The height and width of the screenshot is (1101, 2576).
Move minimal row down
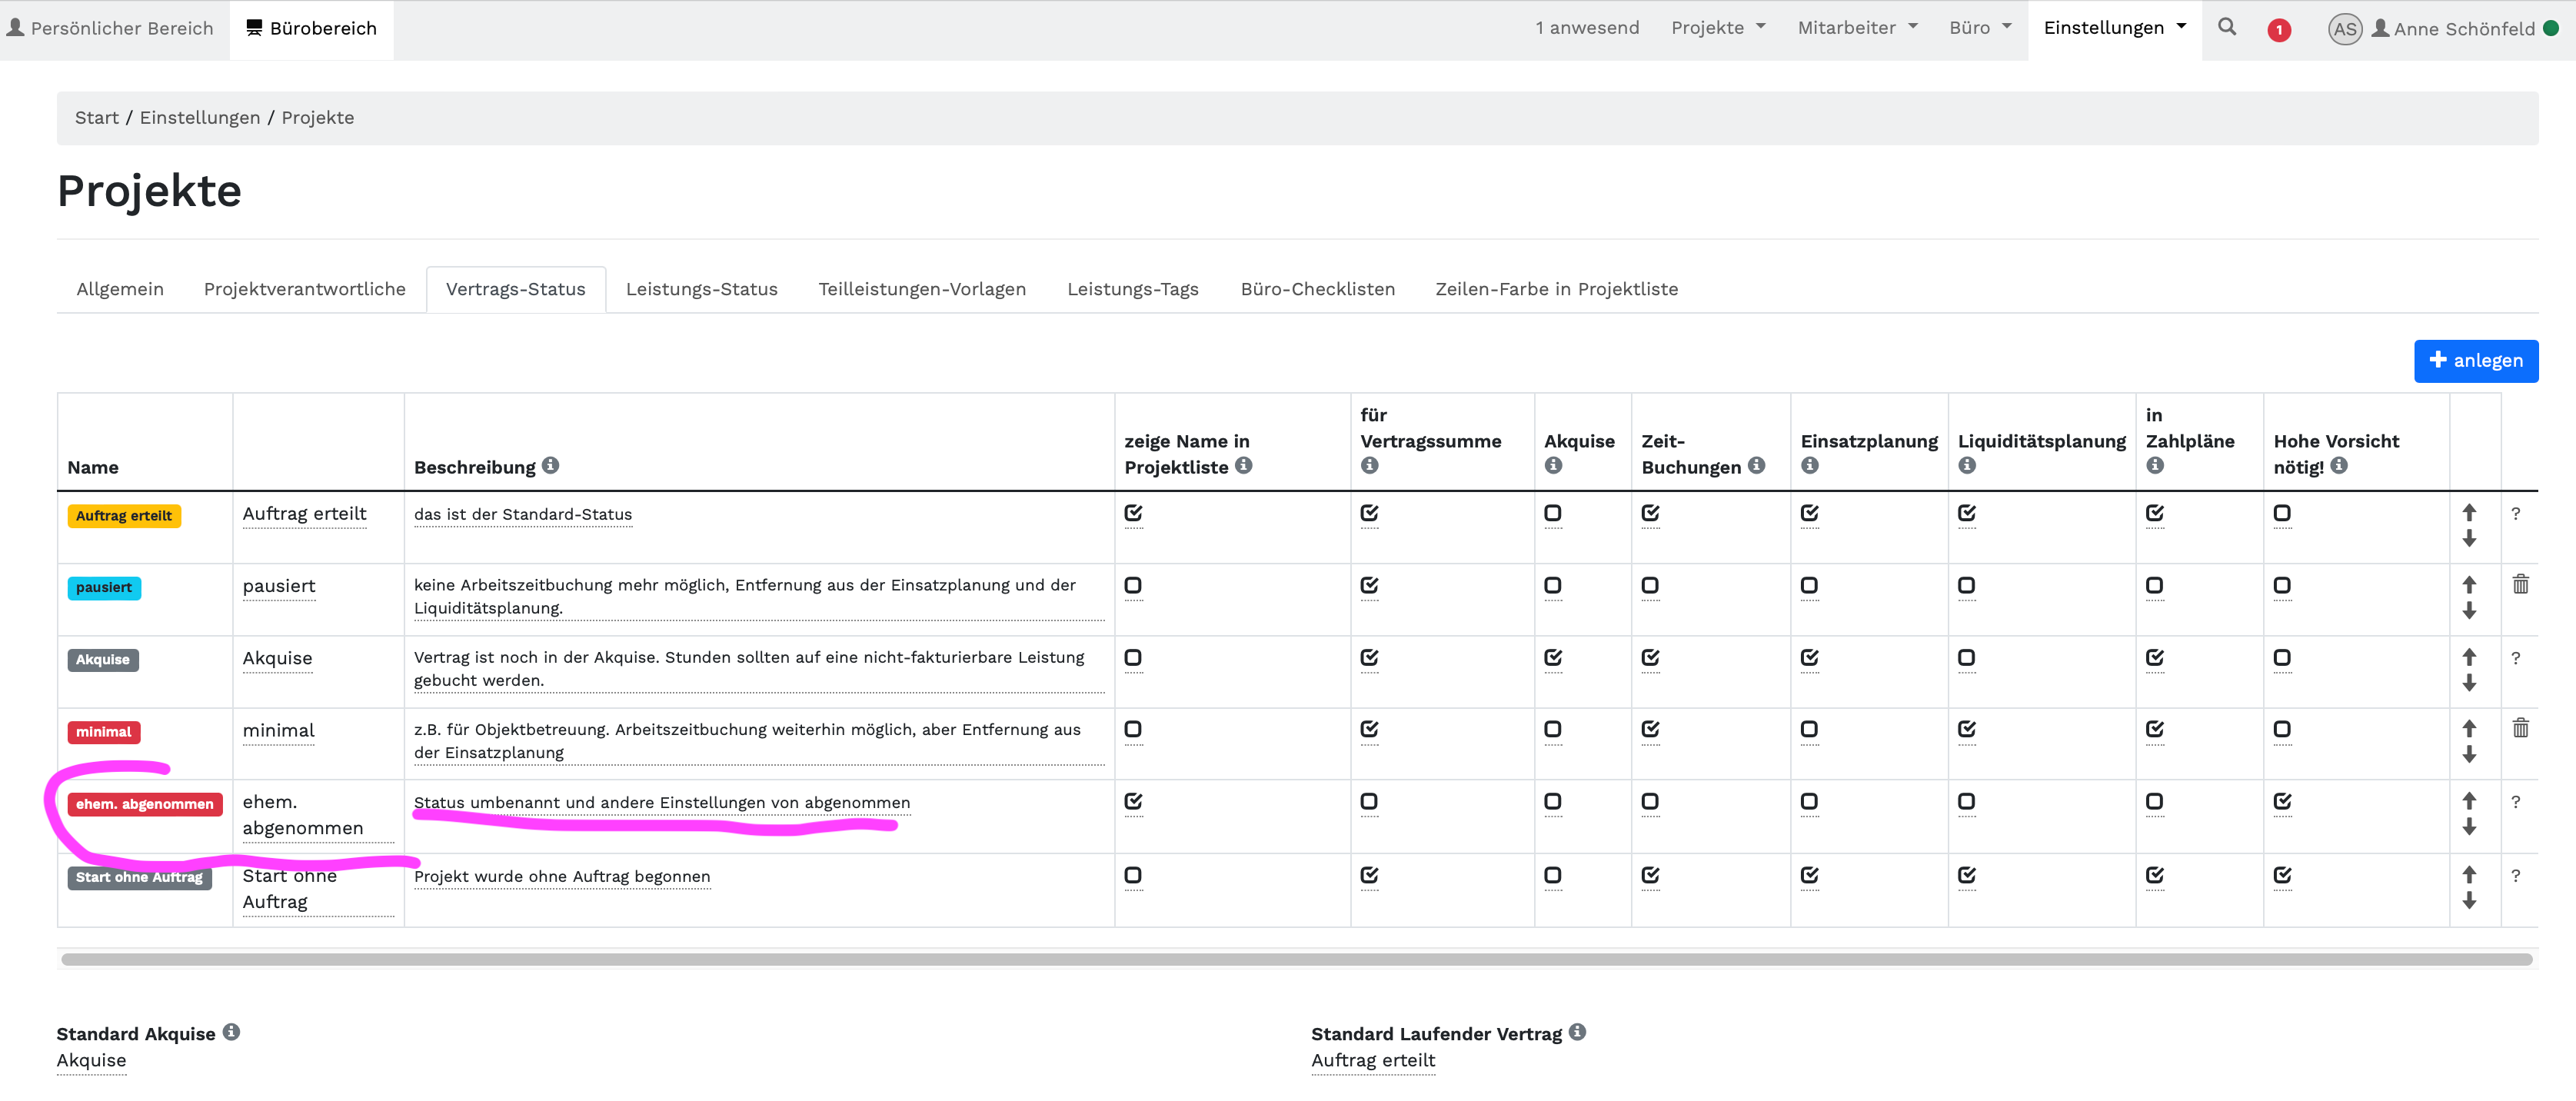click(x=2469, y=755)
